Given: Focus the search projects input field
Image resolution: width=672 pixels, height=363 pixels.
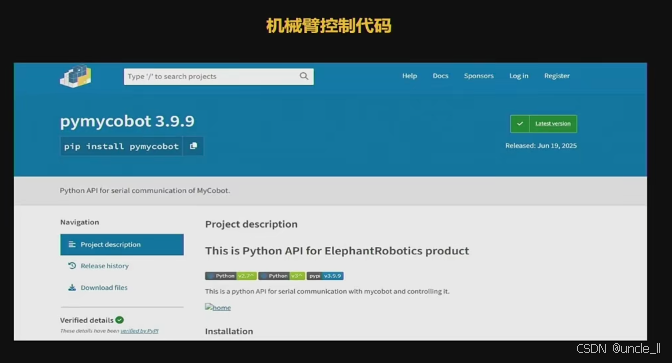Looking at the screenshot, I should (219, 77).
